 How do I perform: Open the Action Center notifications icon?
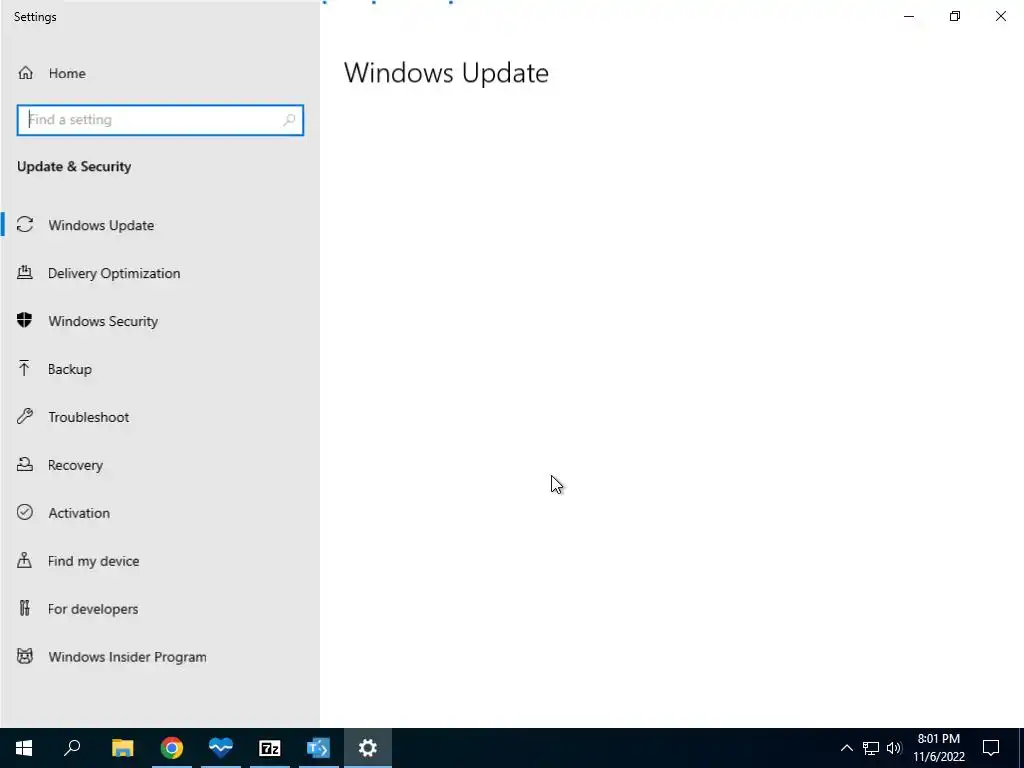(991, 748)
